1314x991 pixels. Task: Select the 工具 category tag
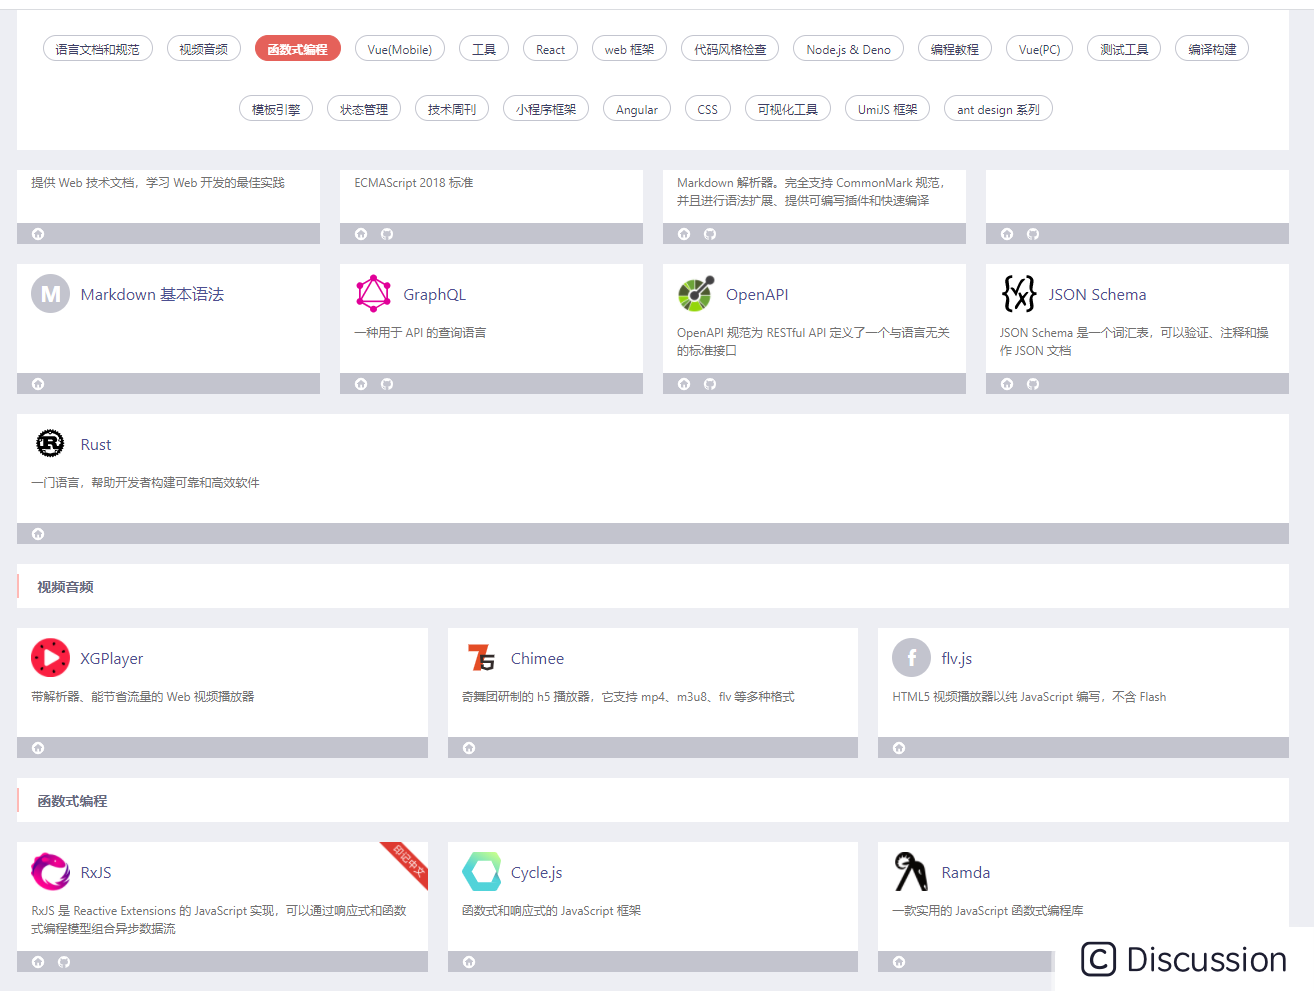[x=484, y=49]
